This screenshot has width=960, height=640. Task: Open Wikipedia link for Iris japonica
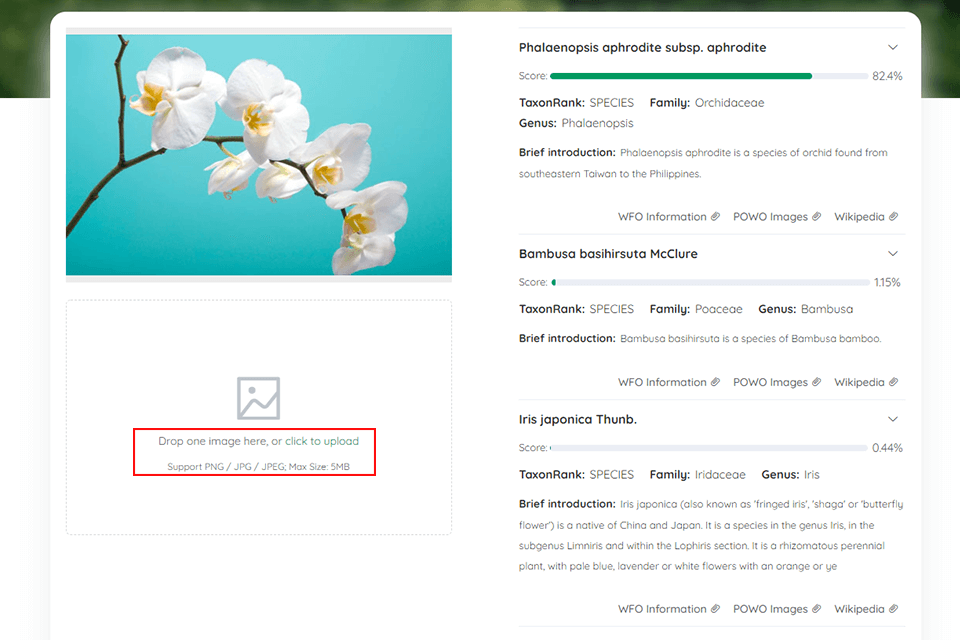coord(866,609)
